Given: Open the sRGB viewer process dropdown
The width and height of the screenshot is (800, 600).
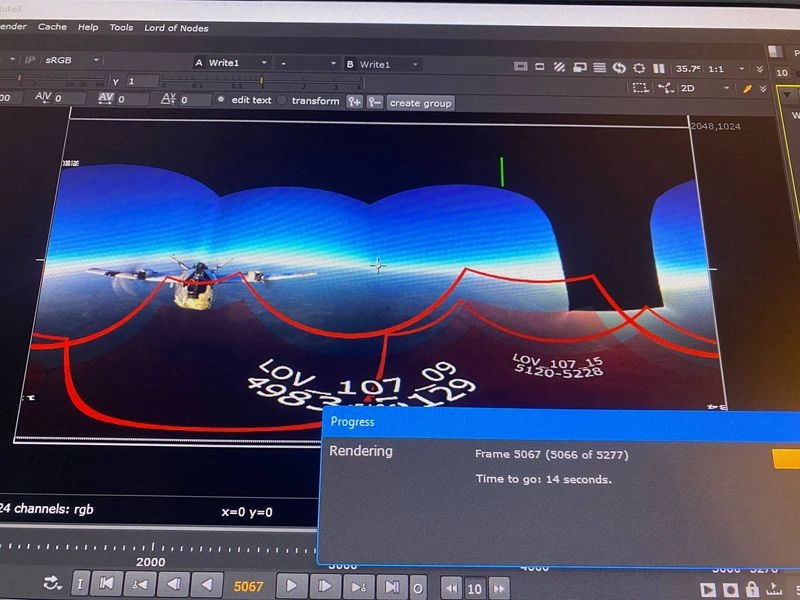Looking at the screenshot, I should 72,60.
